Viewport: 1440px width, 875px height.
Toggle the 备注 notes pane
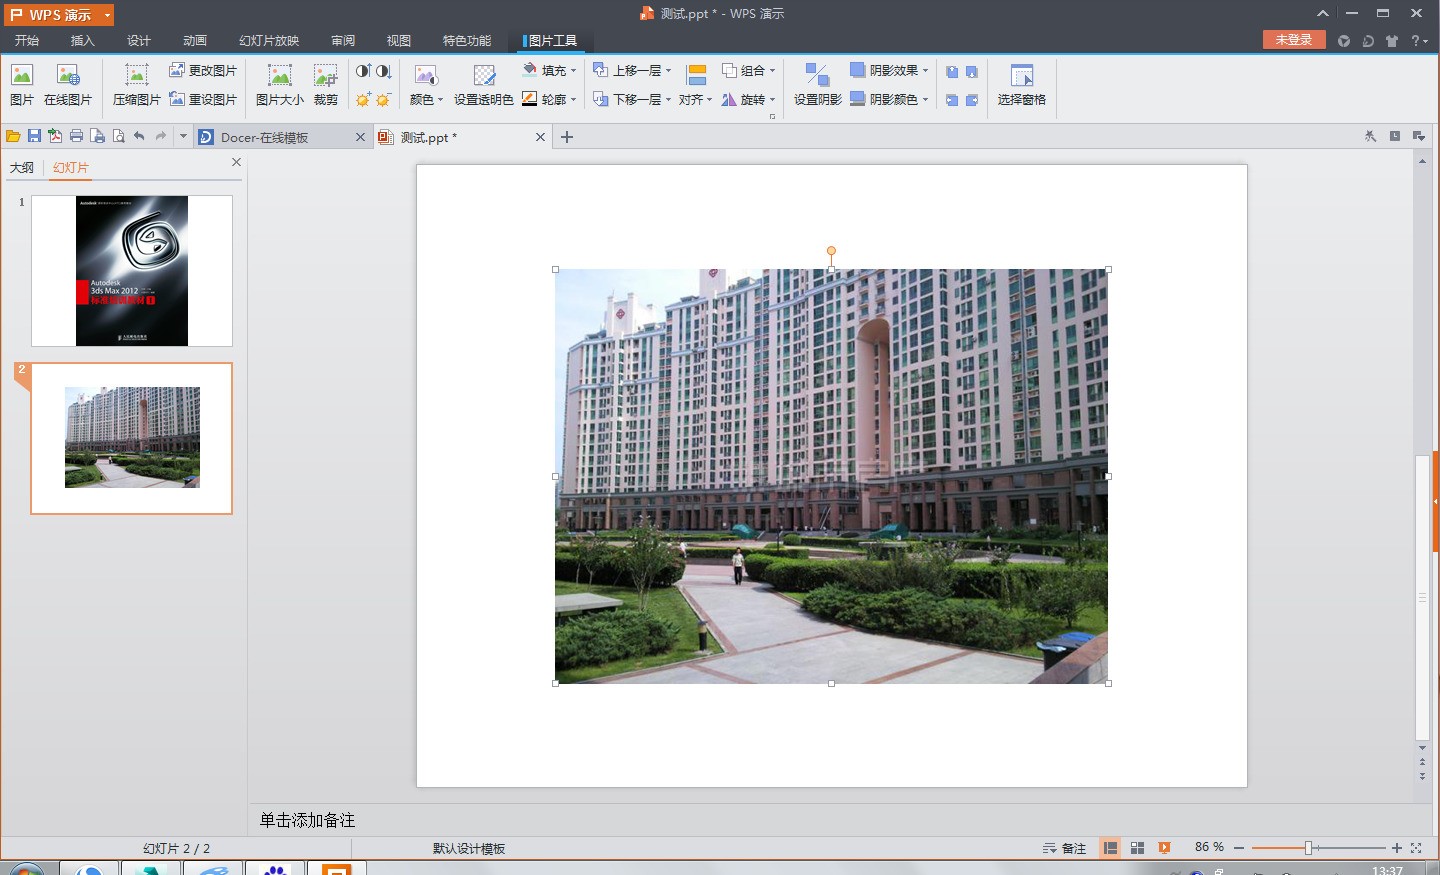tap(1065, 848)
